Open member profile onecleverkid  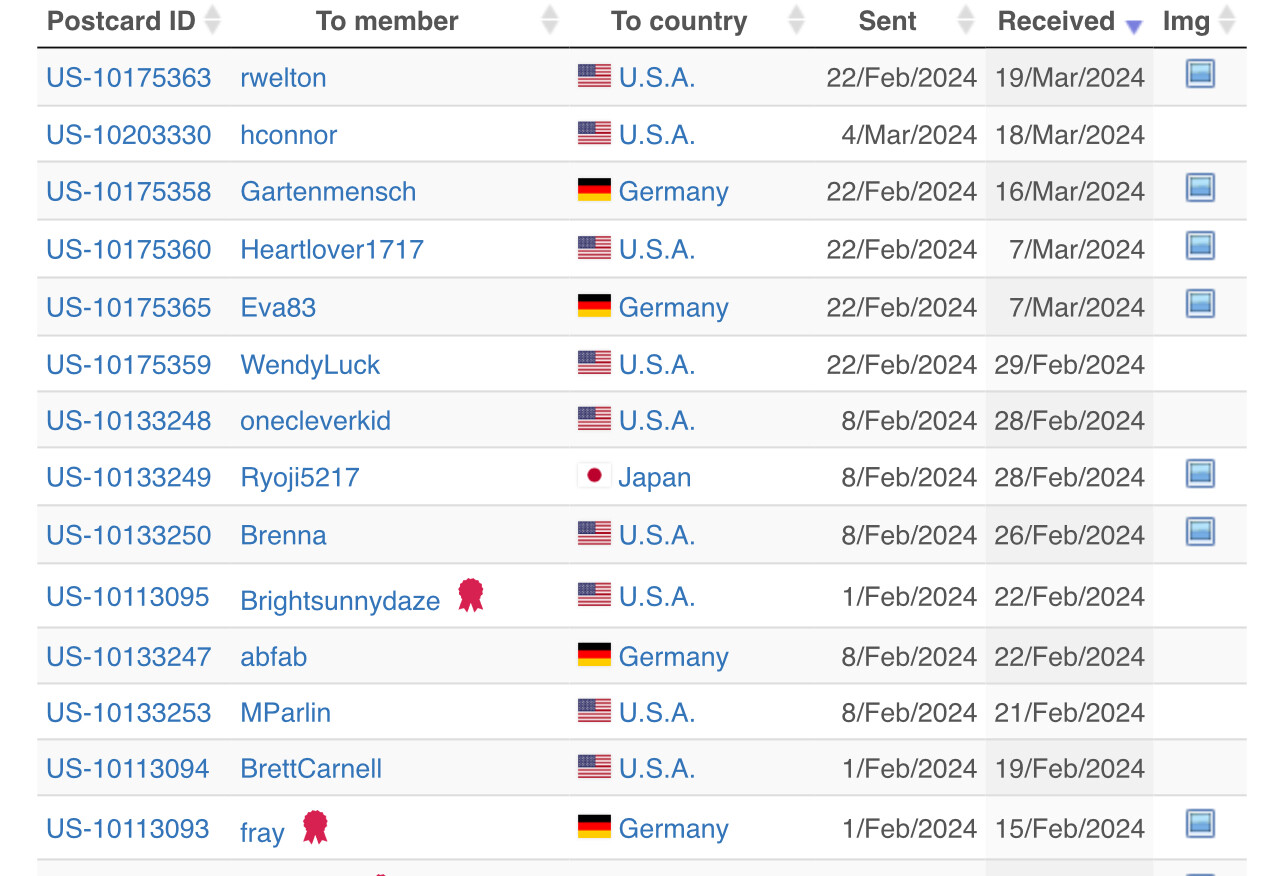tap(315, 421)
